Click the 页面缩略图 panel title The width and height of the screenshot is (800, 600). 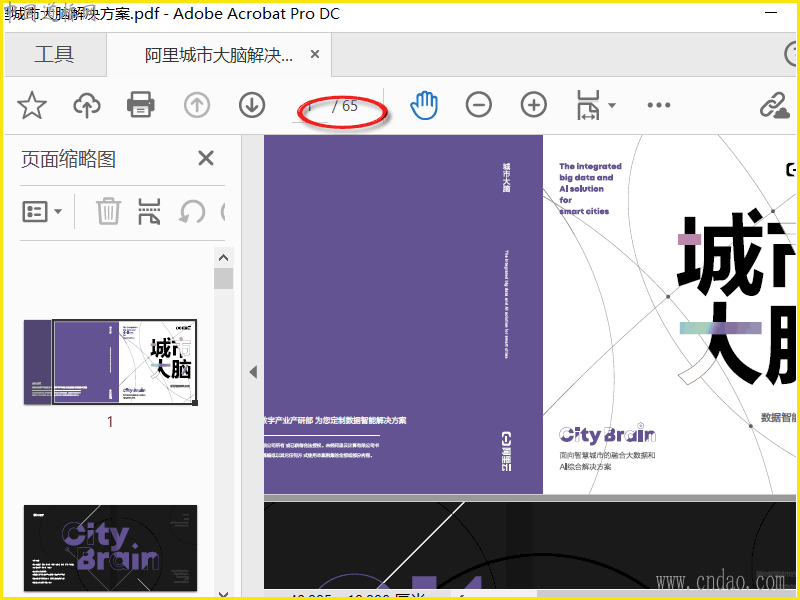click(68, 159)
